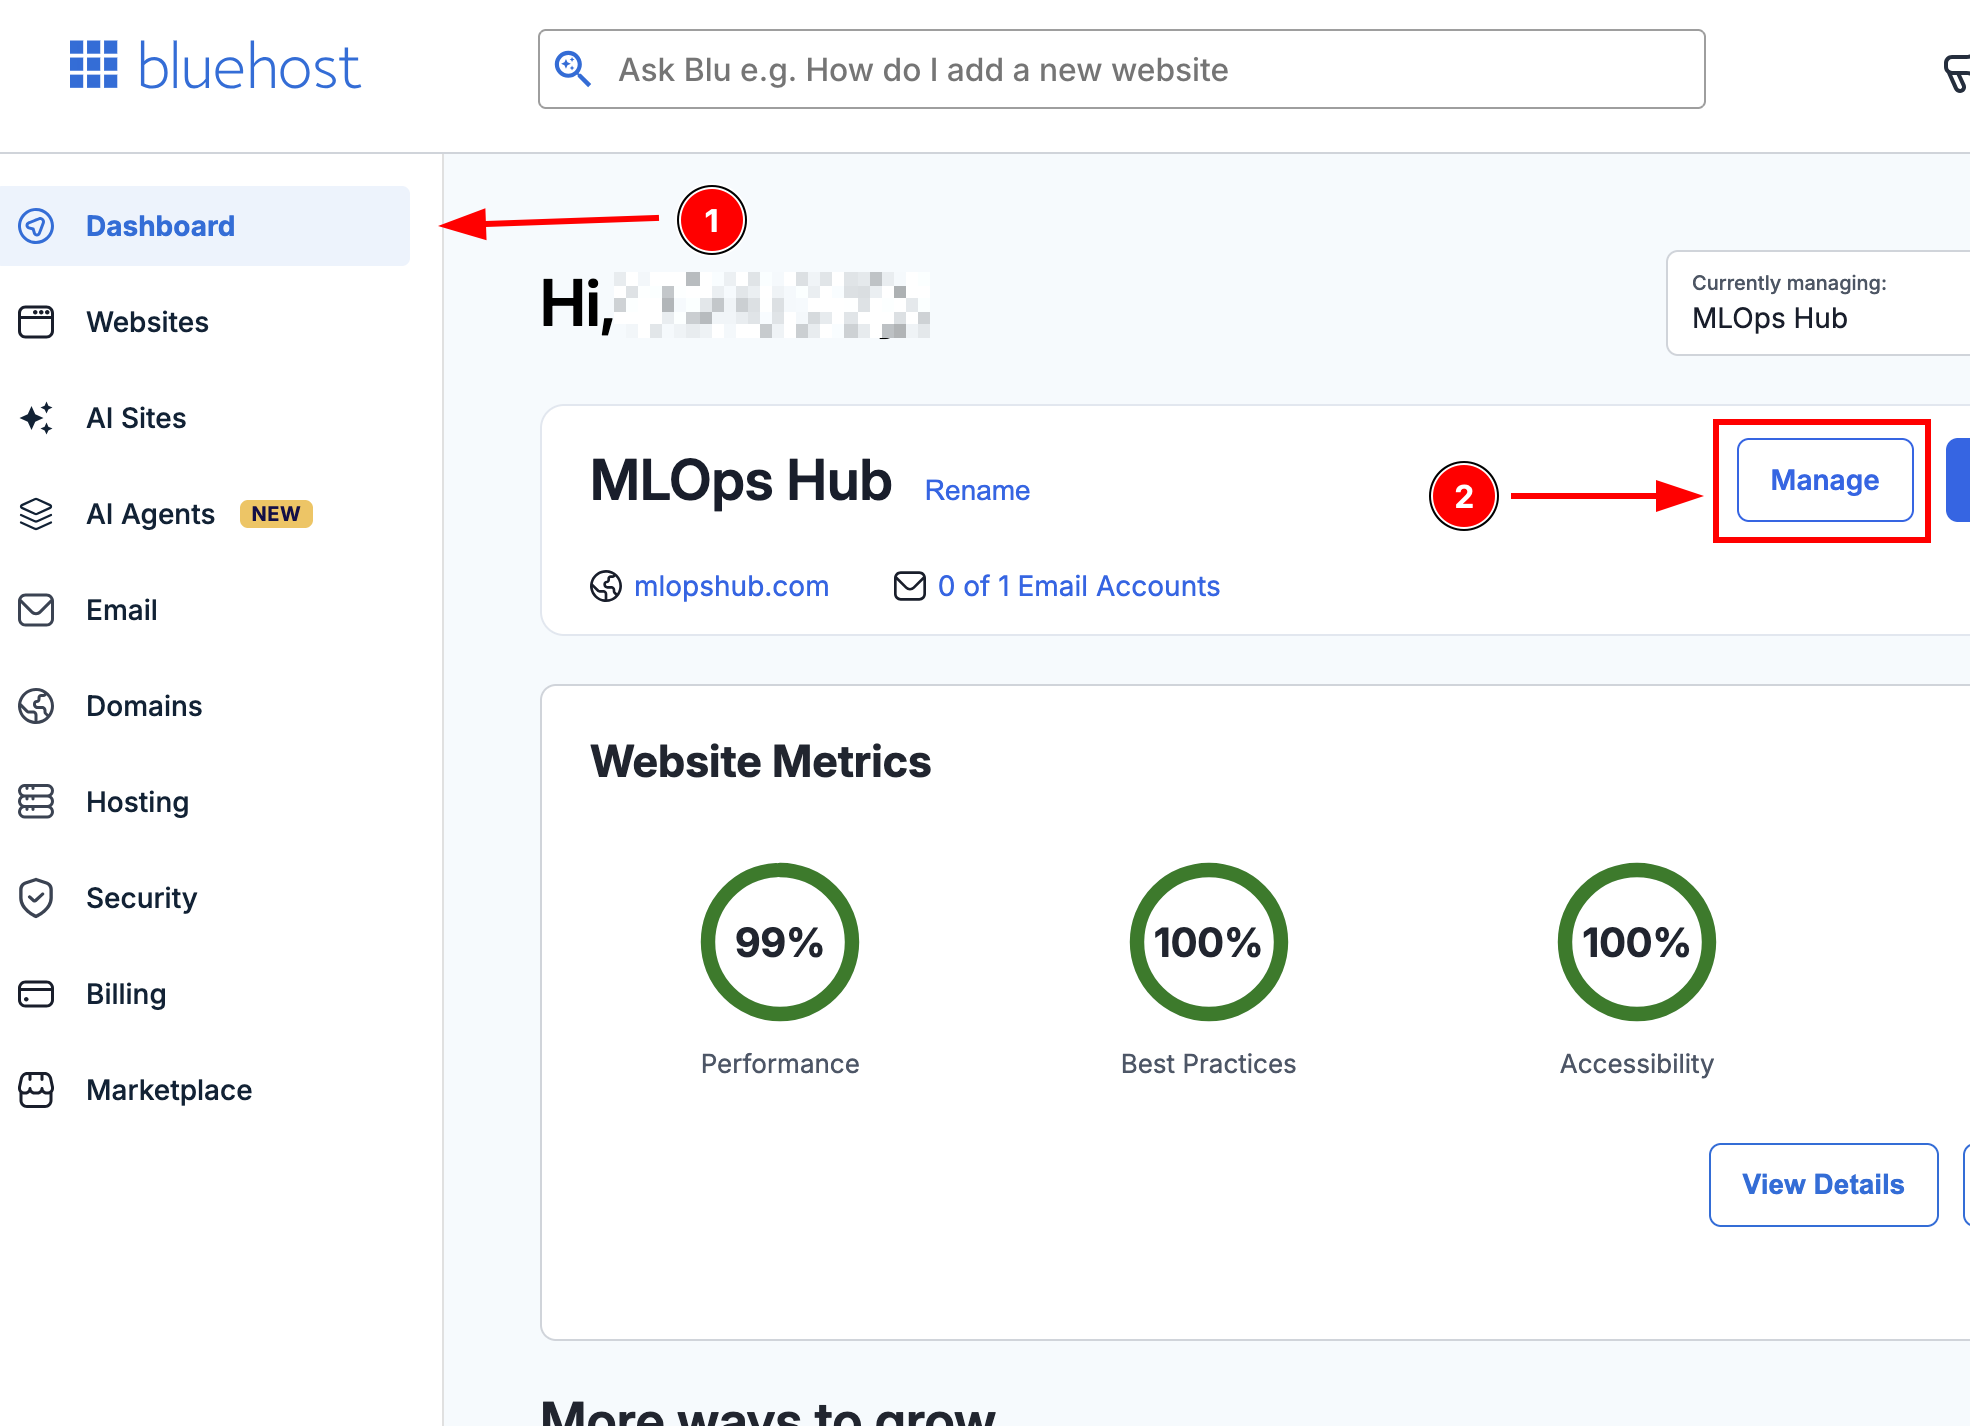Image resolution: width=1970 pixels, height=1426 pixels.
Task: Click the NEW badge beside AI Agents
Action: click(x=276, y=514)
